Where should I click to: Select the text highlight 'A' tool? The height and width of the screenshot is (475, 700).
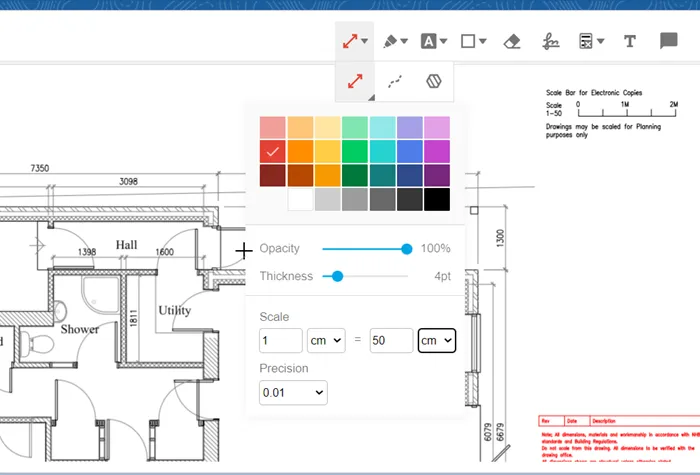click(429, 42)
